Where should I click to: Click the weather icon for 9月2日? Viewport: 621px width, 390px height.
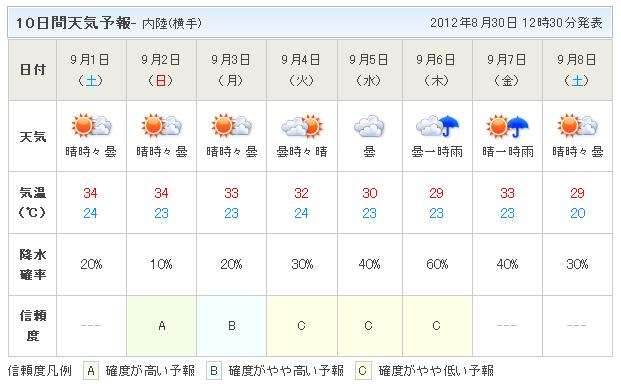click(162, 126)
